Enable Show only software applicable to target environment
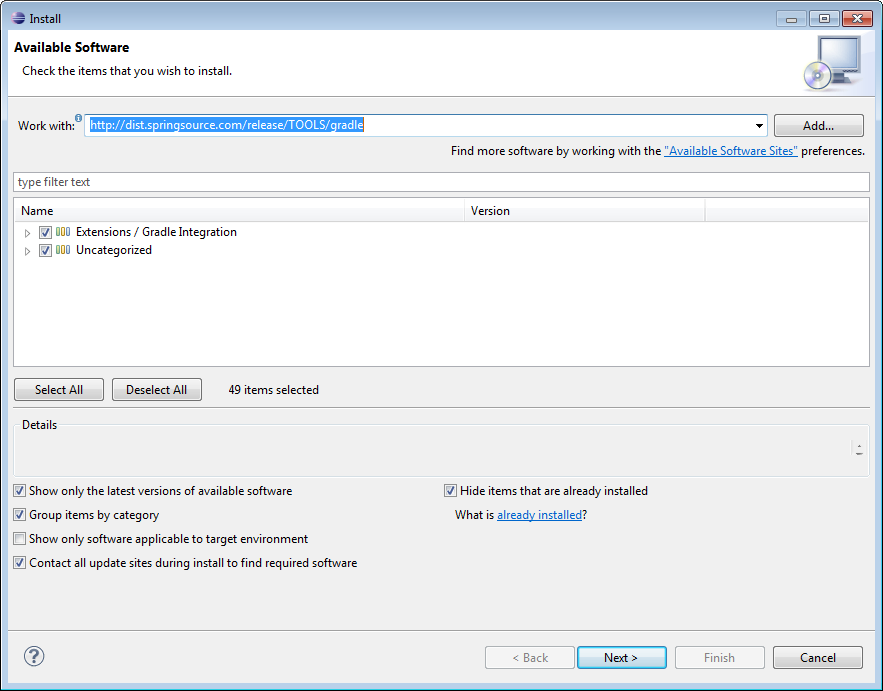 point(19,538)
